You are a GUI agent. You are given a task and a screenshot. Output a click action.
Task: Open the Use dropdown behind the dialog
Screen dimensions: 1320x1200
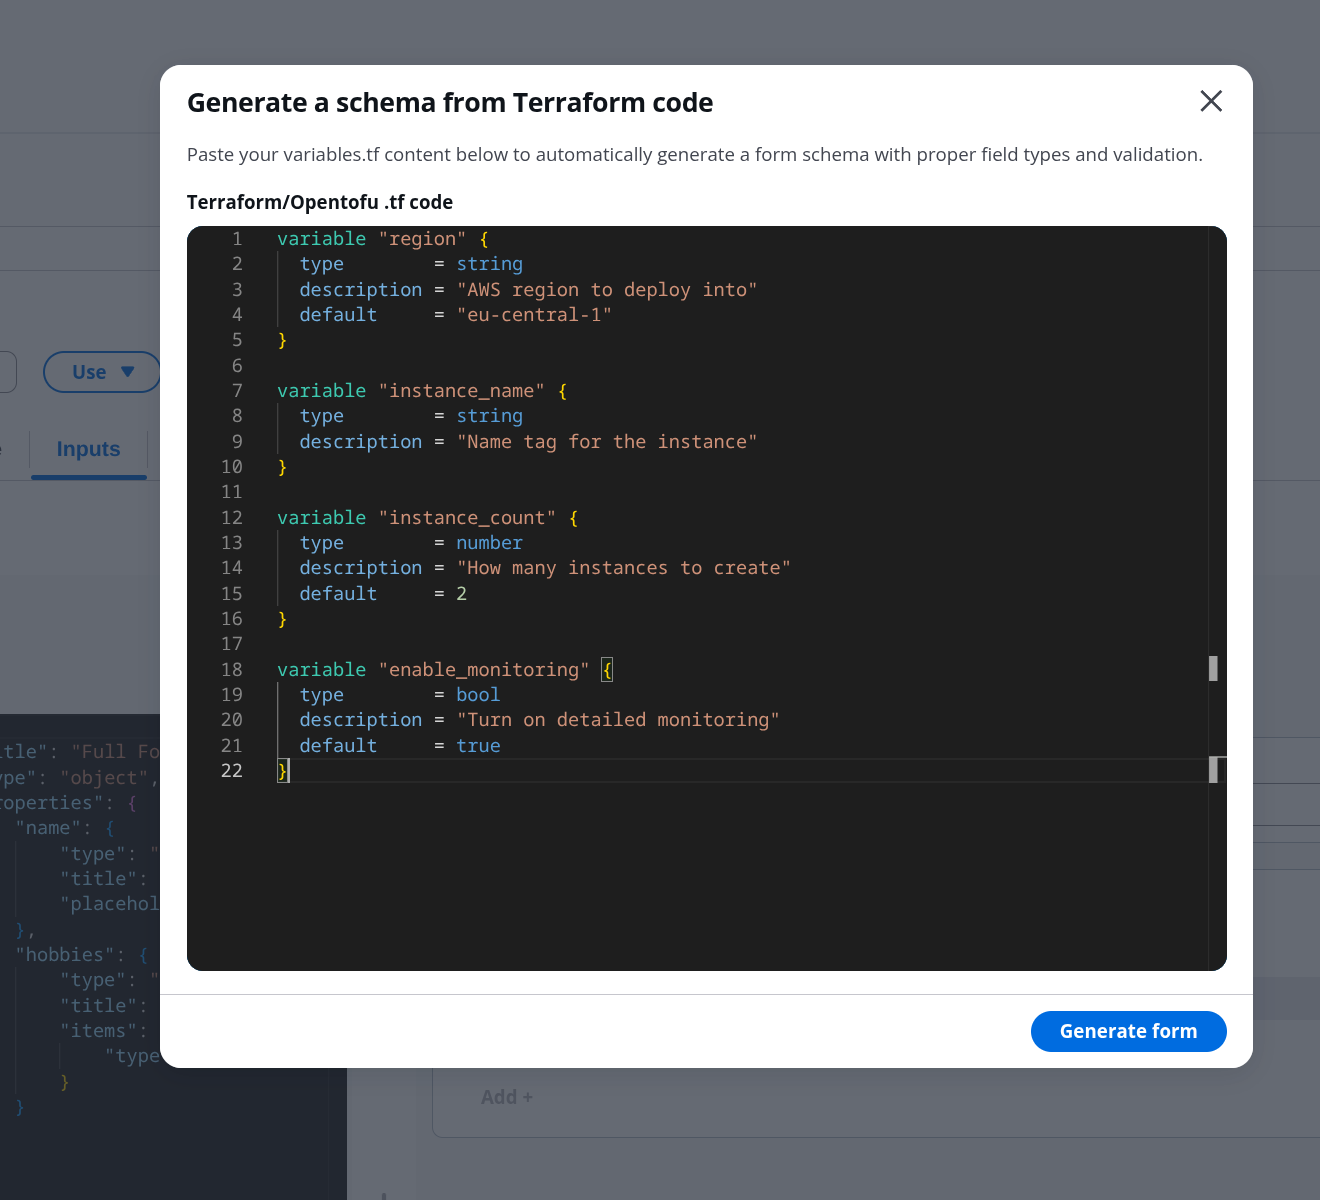pyautogui.click(x=102, y=372)
